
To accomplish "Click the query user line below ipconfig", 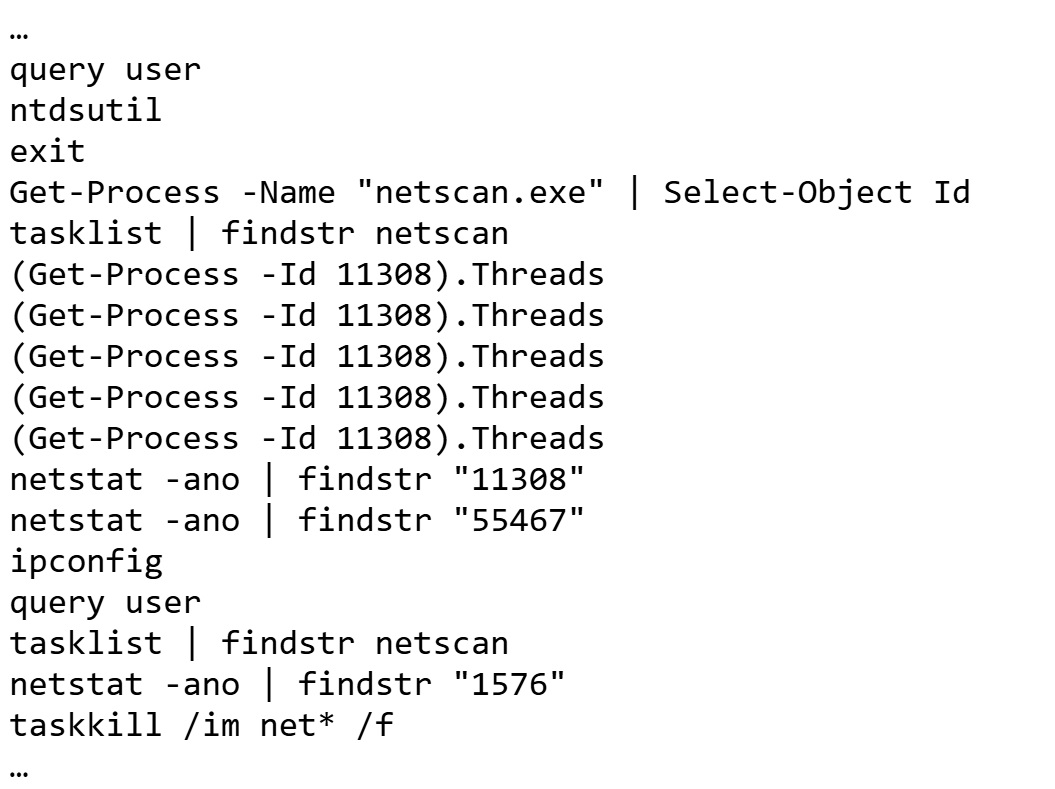I will [x=105, y=602].
